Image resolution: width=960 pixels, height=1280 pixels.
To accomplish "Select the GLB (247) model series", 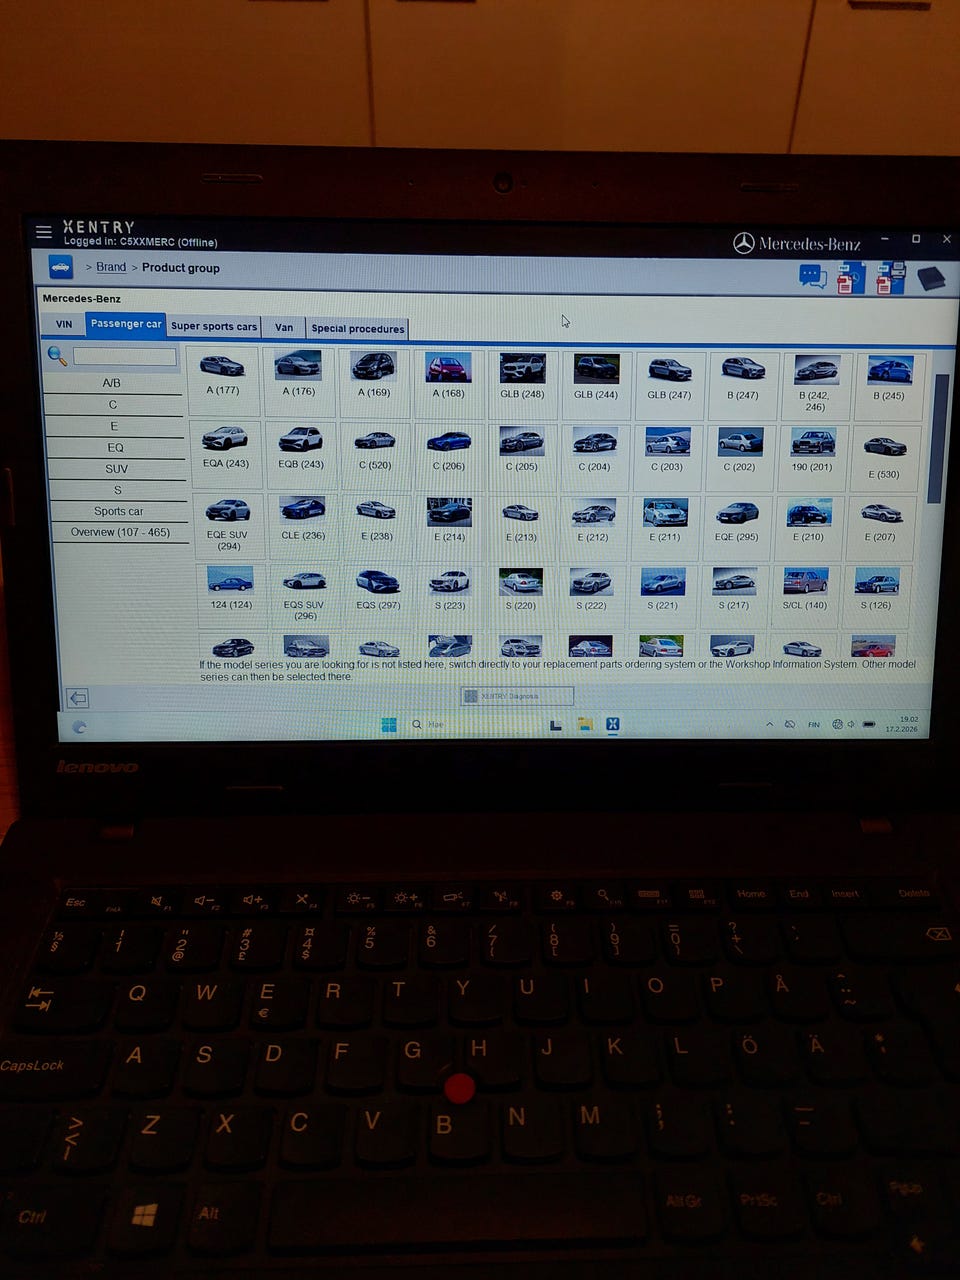I will coord(669,383).
